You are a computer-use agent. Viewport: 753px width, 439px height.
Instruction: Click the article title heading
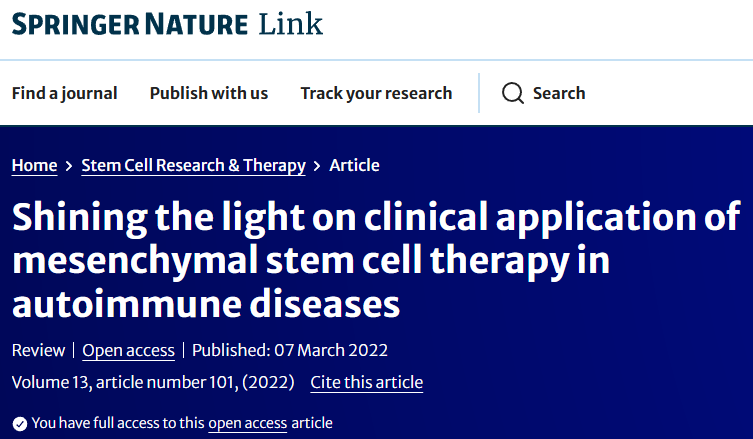pos(375,259)
